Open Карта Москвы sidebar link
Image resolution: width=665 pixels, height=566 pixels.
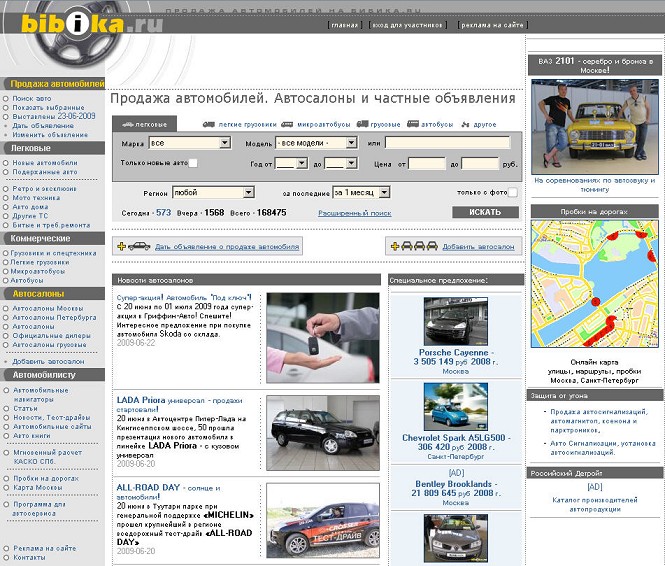click(x=38, y=488)
